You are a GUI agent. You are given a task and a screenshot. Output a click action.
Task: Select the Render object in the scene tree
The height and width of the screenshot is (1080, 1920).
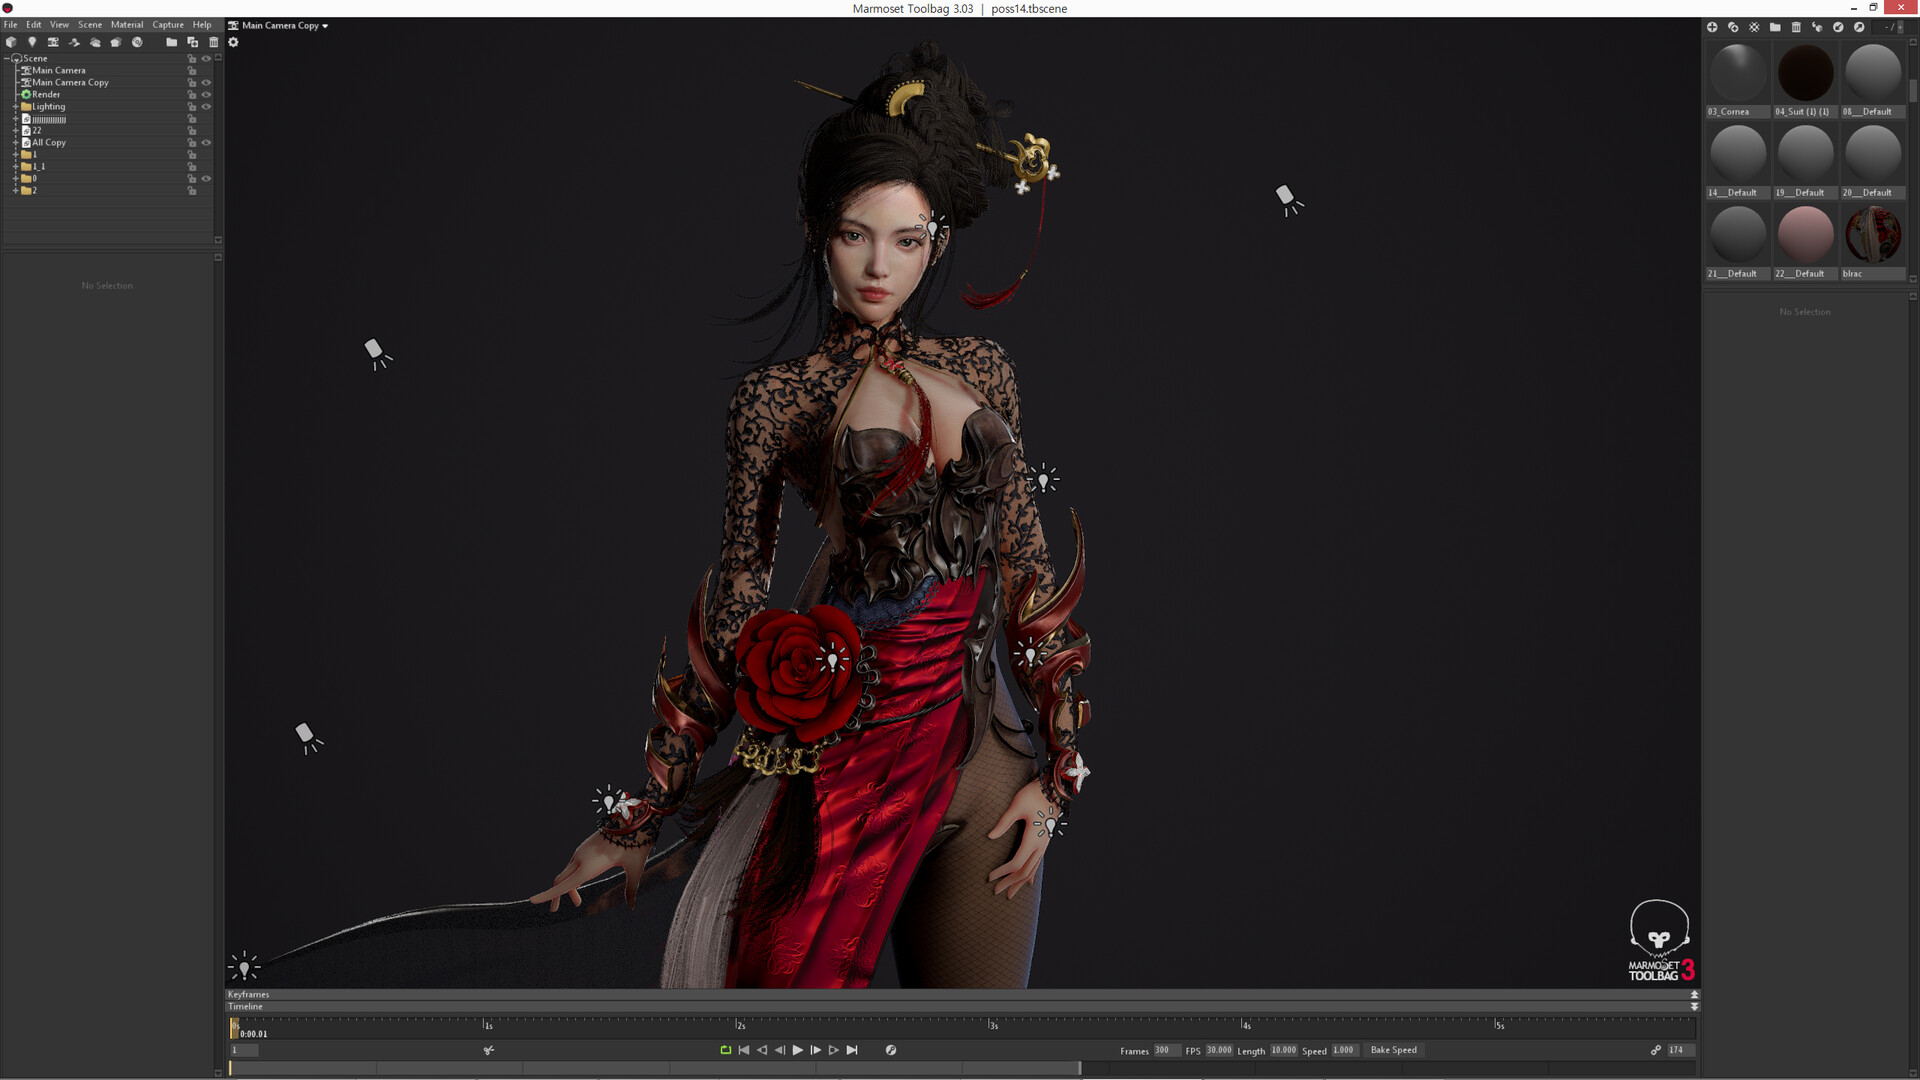point(46,94)
